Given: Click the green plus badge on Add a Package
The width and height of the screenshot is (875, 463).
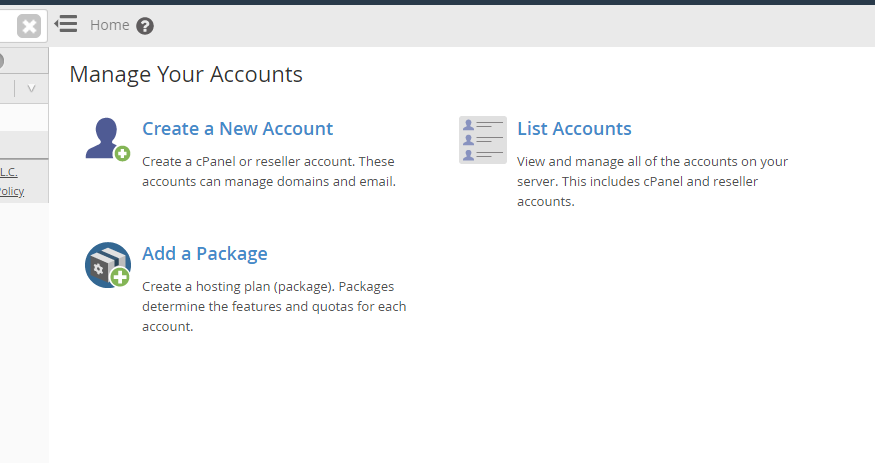Looking at the screenshot, I should [x=120, y=277].
